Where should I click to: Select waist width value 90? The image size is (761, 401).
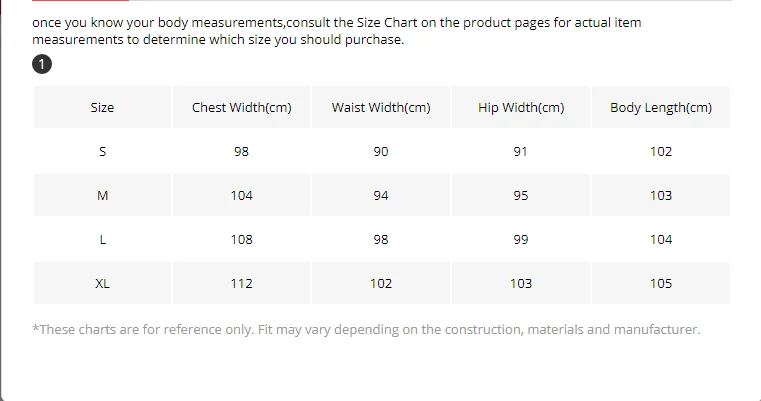381,151
